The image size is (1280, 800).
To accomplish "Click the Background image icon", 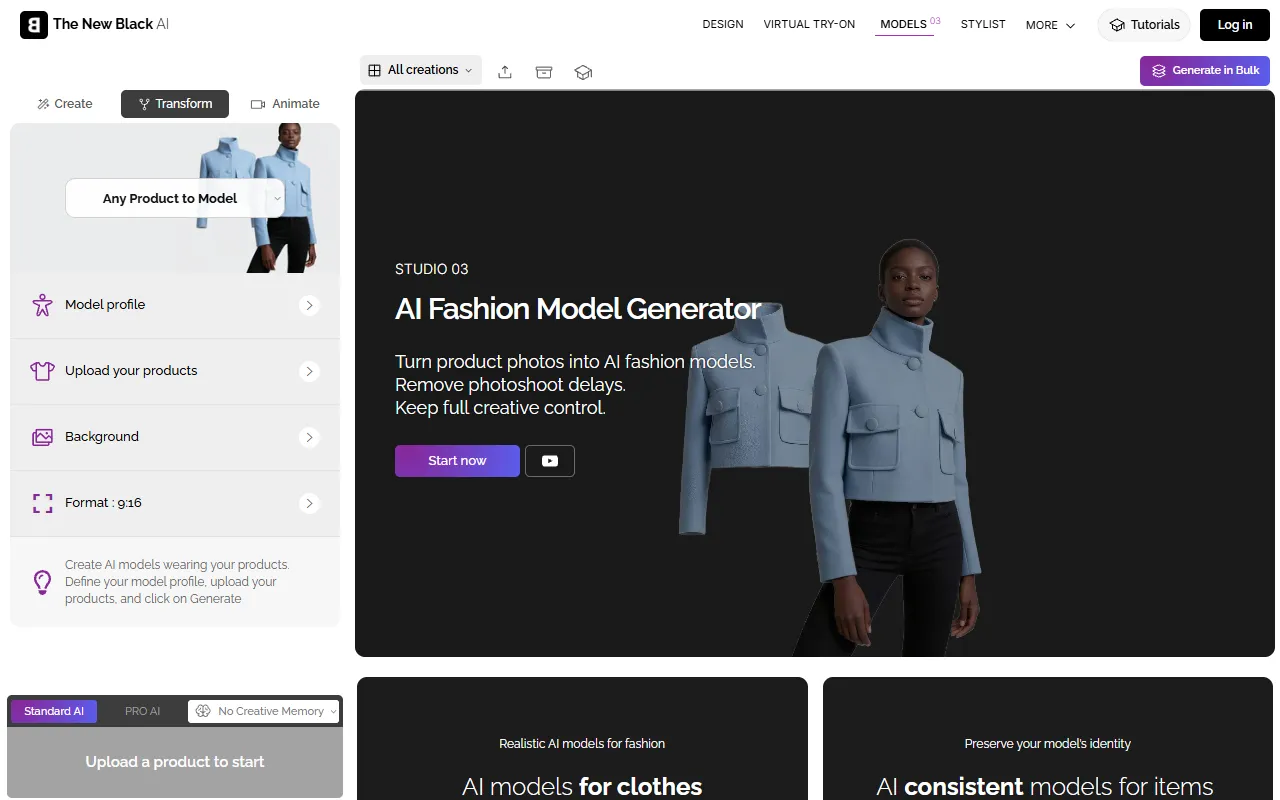I will click(x=42, y=437).
